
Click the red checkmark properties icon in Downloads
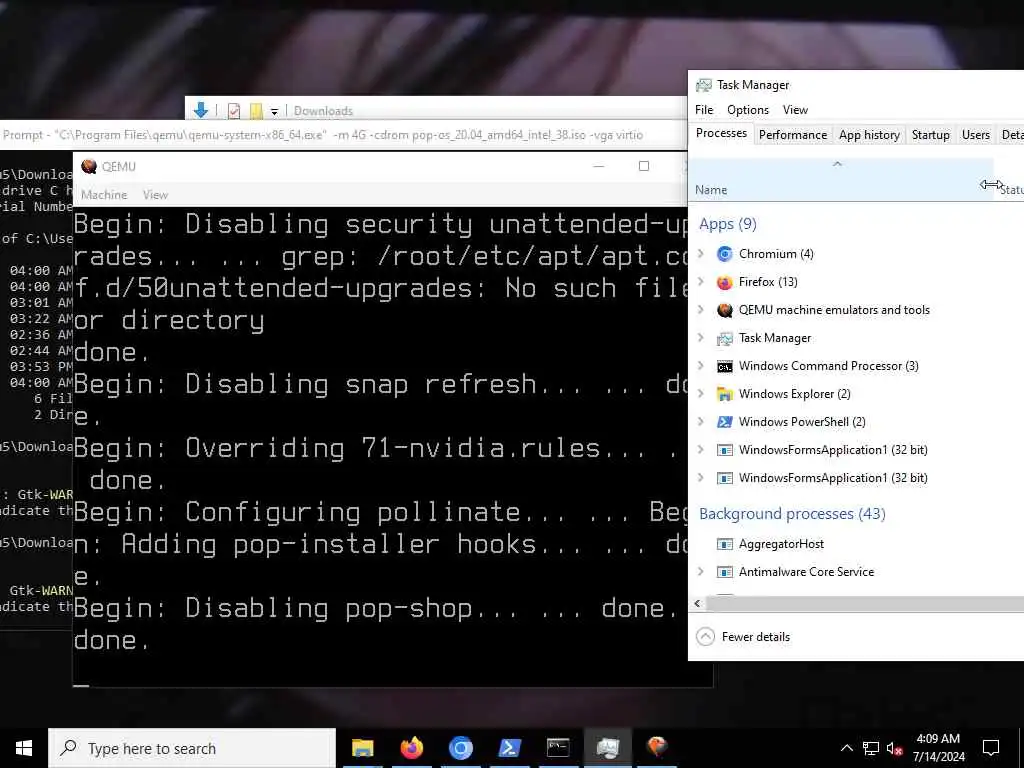click(234, 111)
